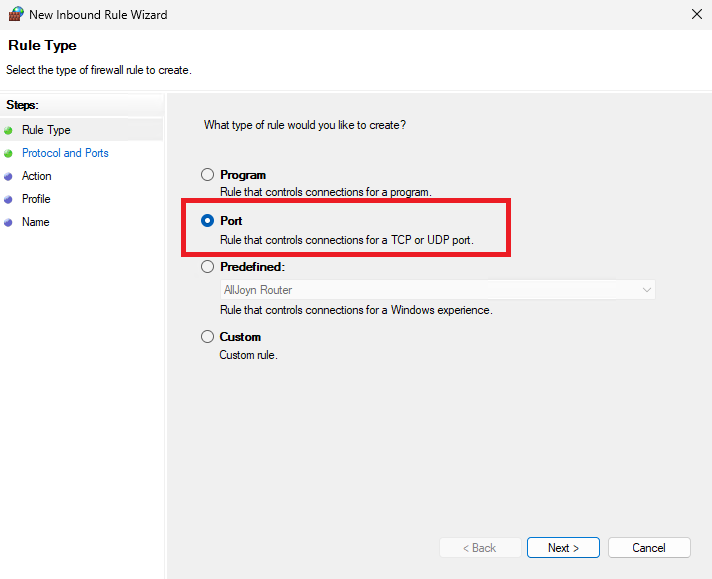The height and width of the screenshot is (579, 712).
Task: Click green bullet next to Protocol and Ports
Action: point(8,153)
